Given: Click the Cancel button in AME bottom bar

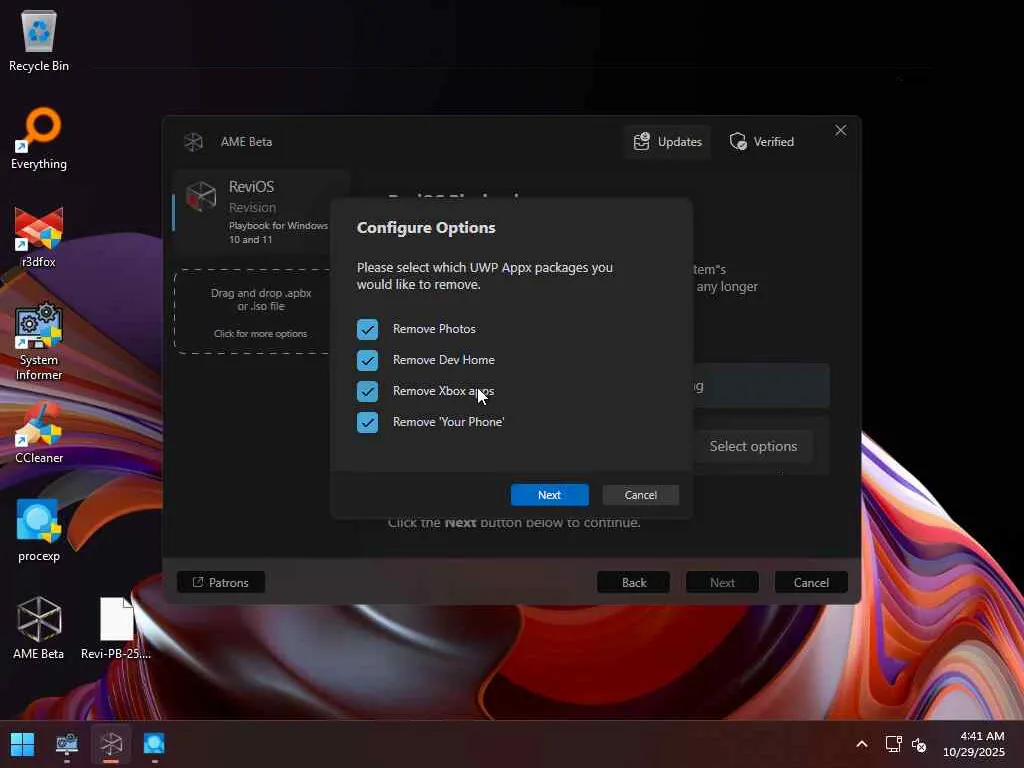Looking at the screenshot, I should point(811,582).
